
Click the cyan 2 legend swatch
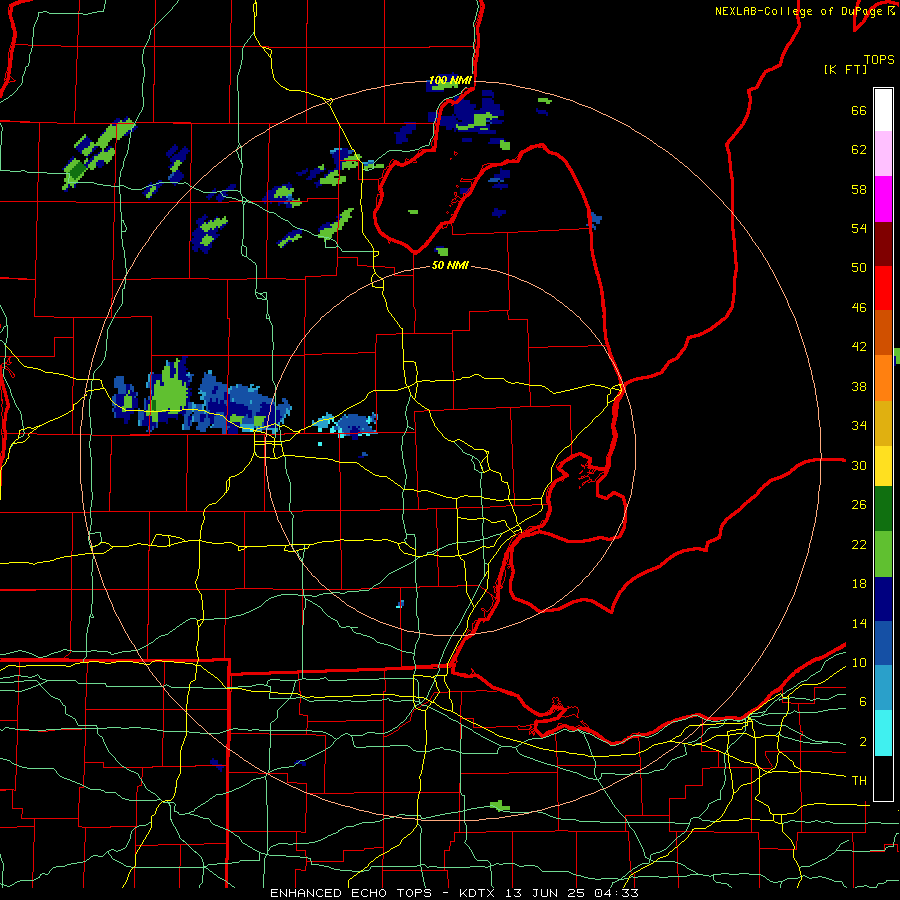tap(883, 733)
